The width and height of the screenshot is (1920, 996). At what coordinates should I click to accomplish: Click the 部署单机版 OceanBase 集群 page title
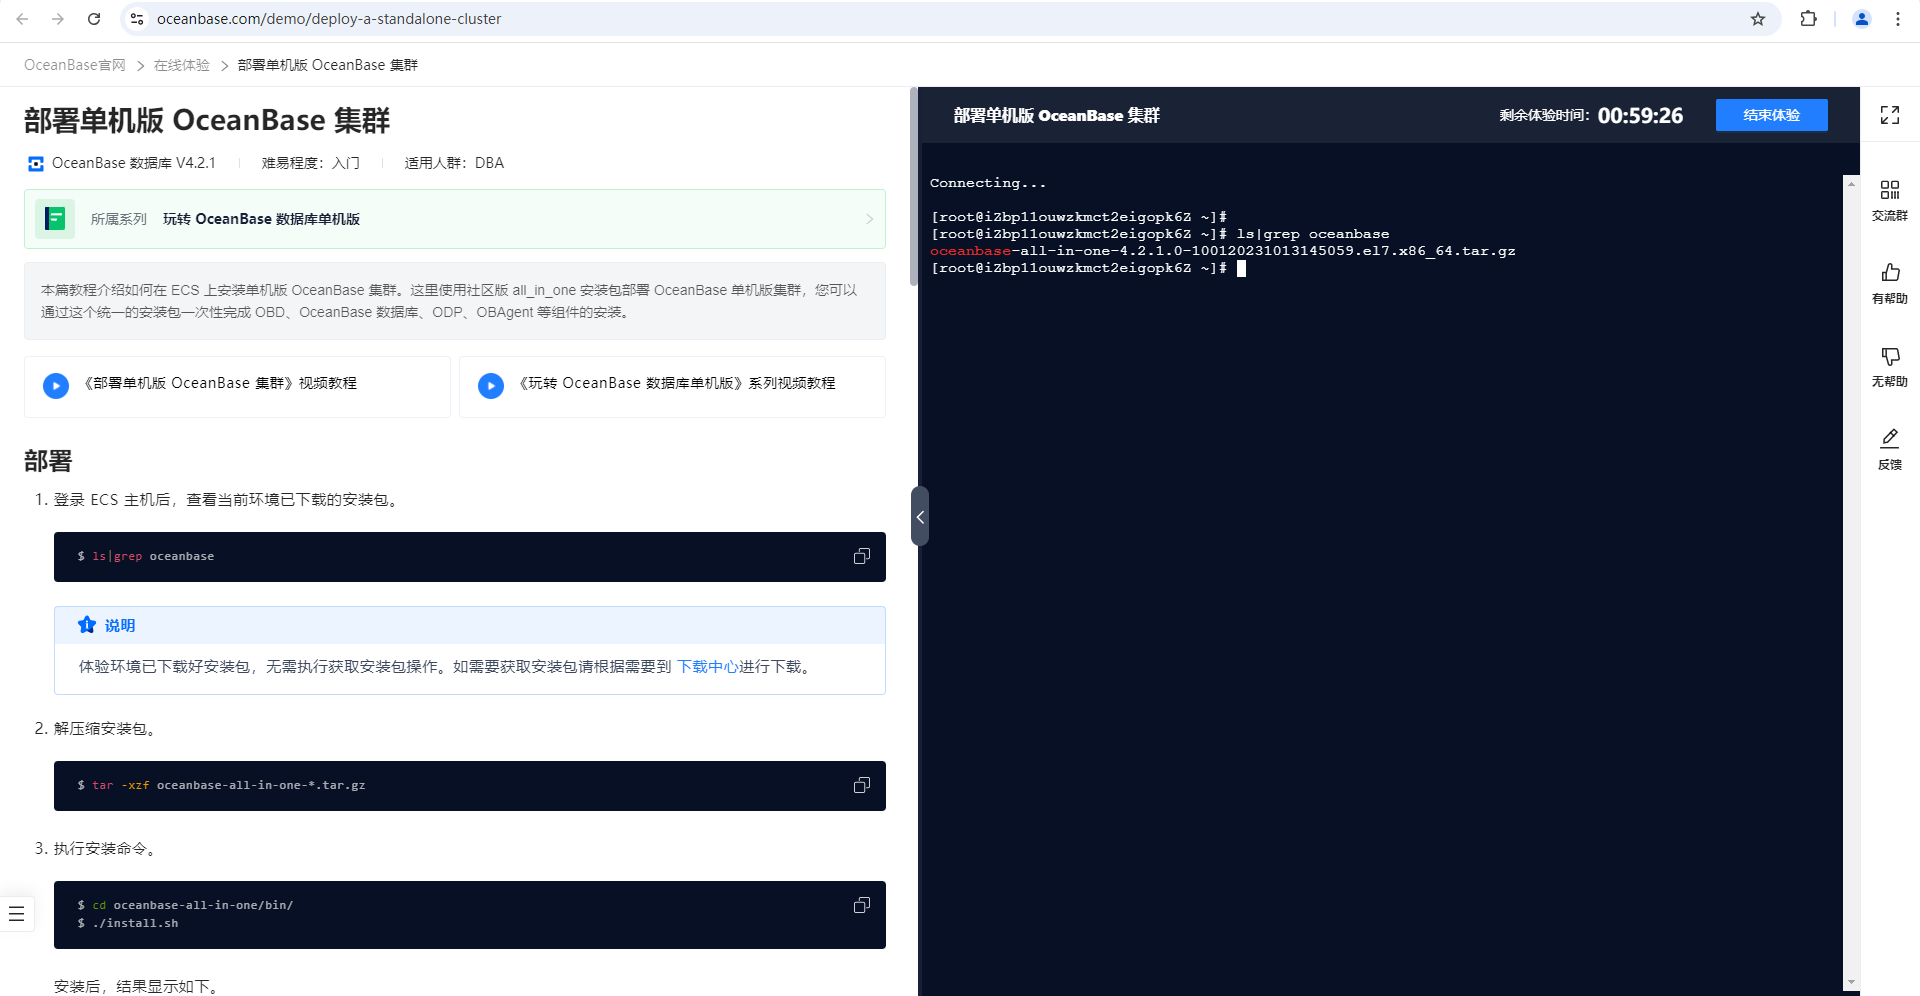click(x=207, y=120)
